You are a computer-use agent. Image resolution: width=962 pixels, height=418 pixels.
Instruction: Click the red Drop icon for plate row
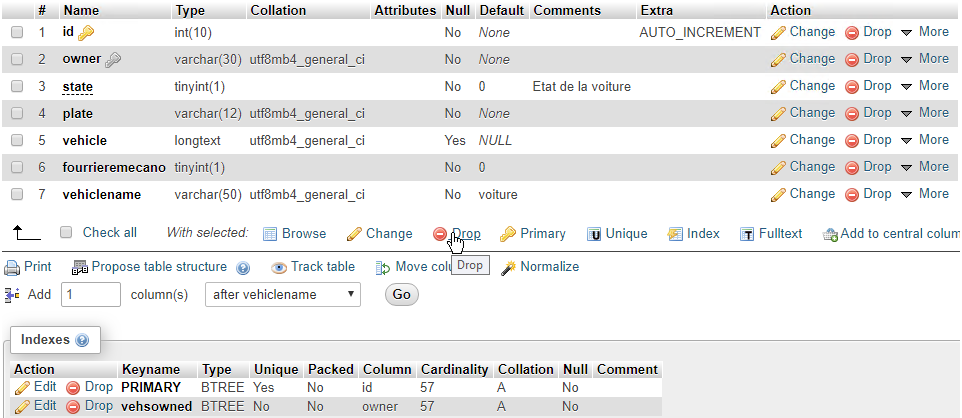click(853, 113)
